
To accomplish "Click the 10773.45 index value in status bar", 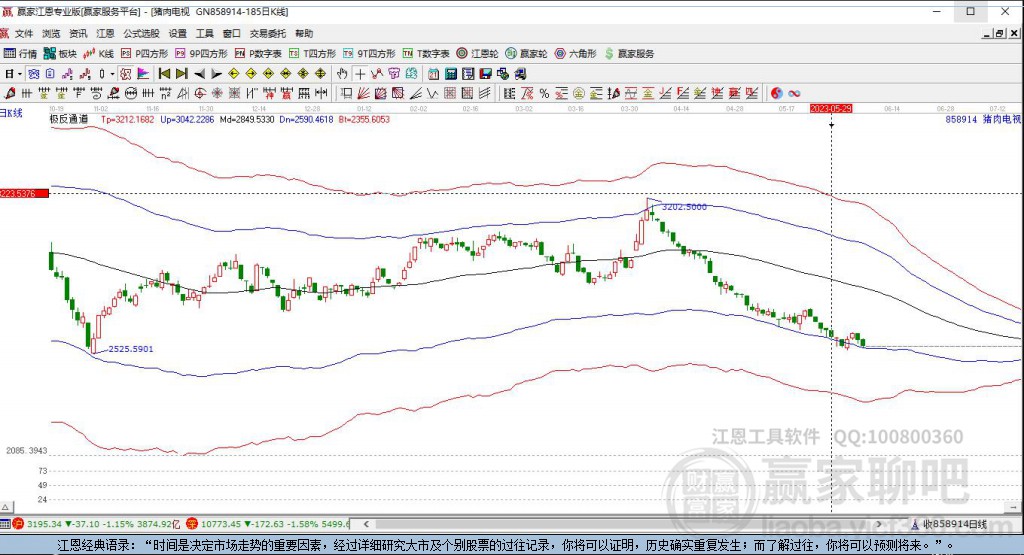I will click(x=219, y=524).
